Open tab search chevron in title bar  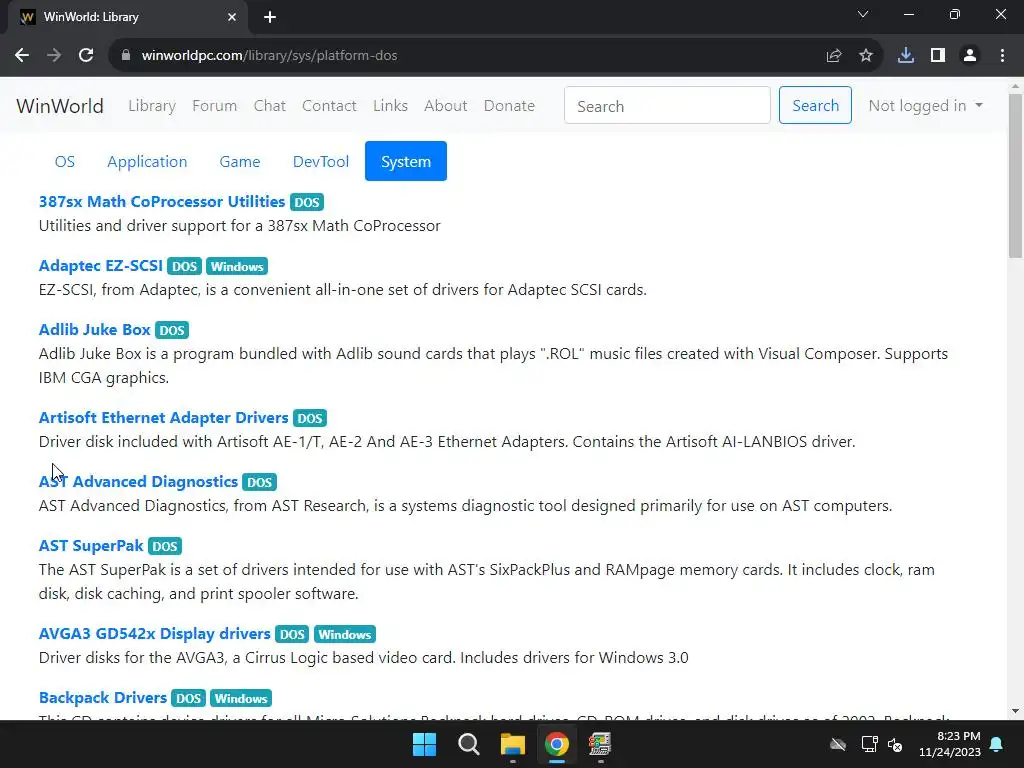863,14
